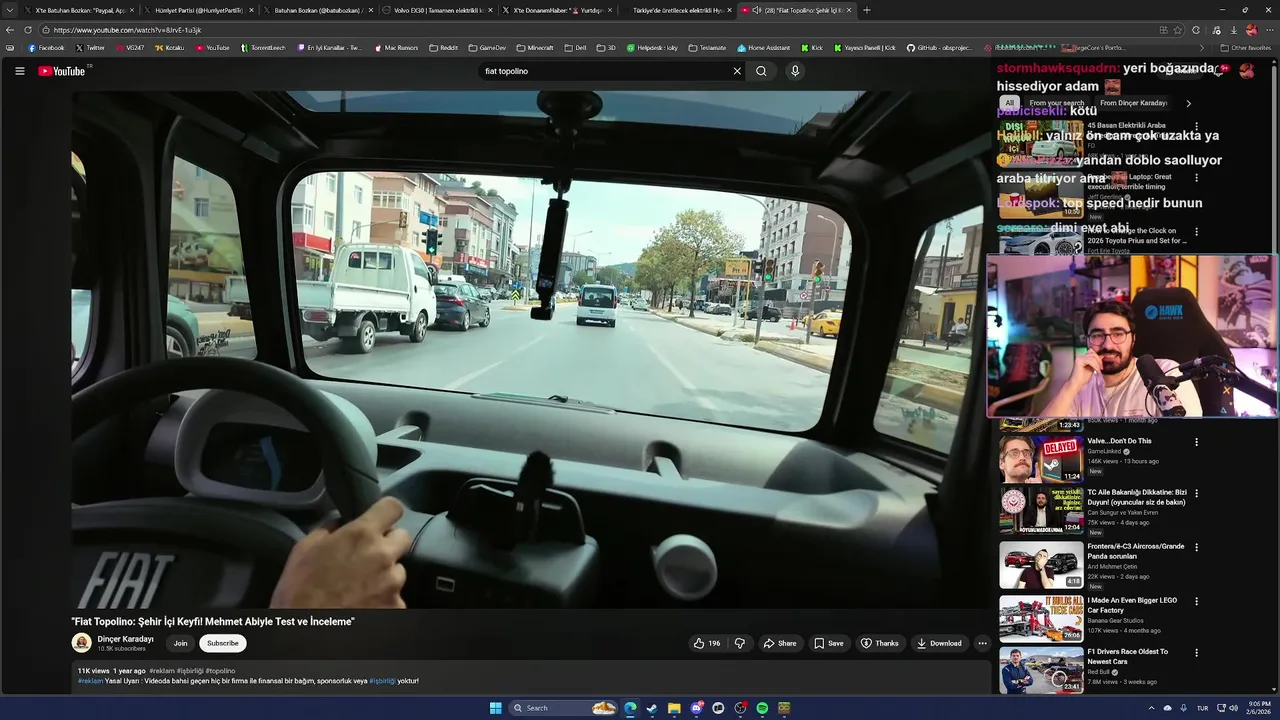Open the Reddit bookmark
The width and height of the screenshot is (1280, 720).
click(x=443, y=48)
